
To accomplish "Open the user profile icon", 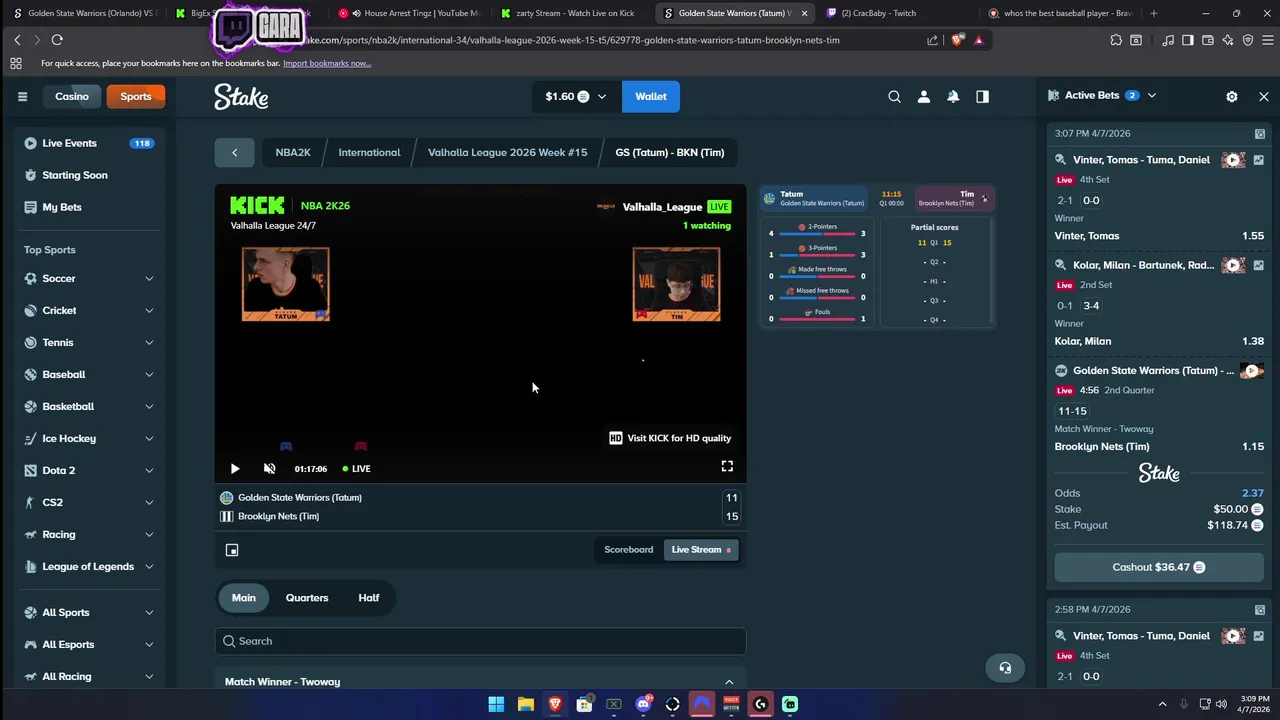I will click(924, 97).
